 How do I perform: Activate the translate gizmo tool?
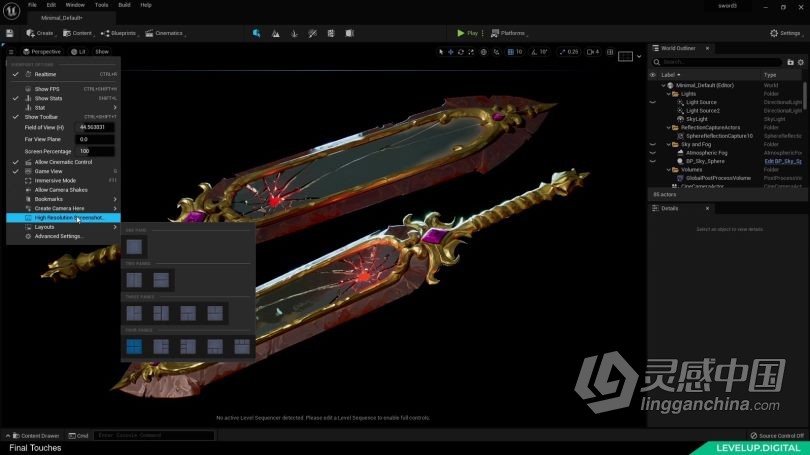pyautogui.click(x=450, y=52)
